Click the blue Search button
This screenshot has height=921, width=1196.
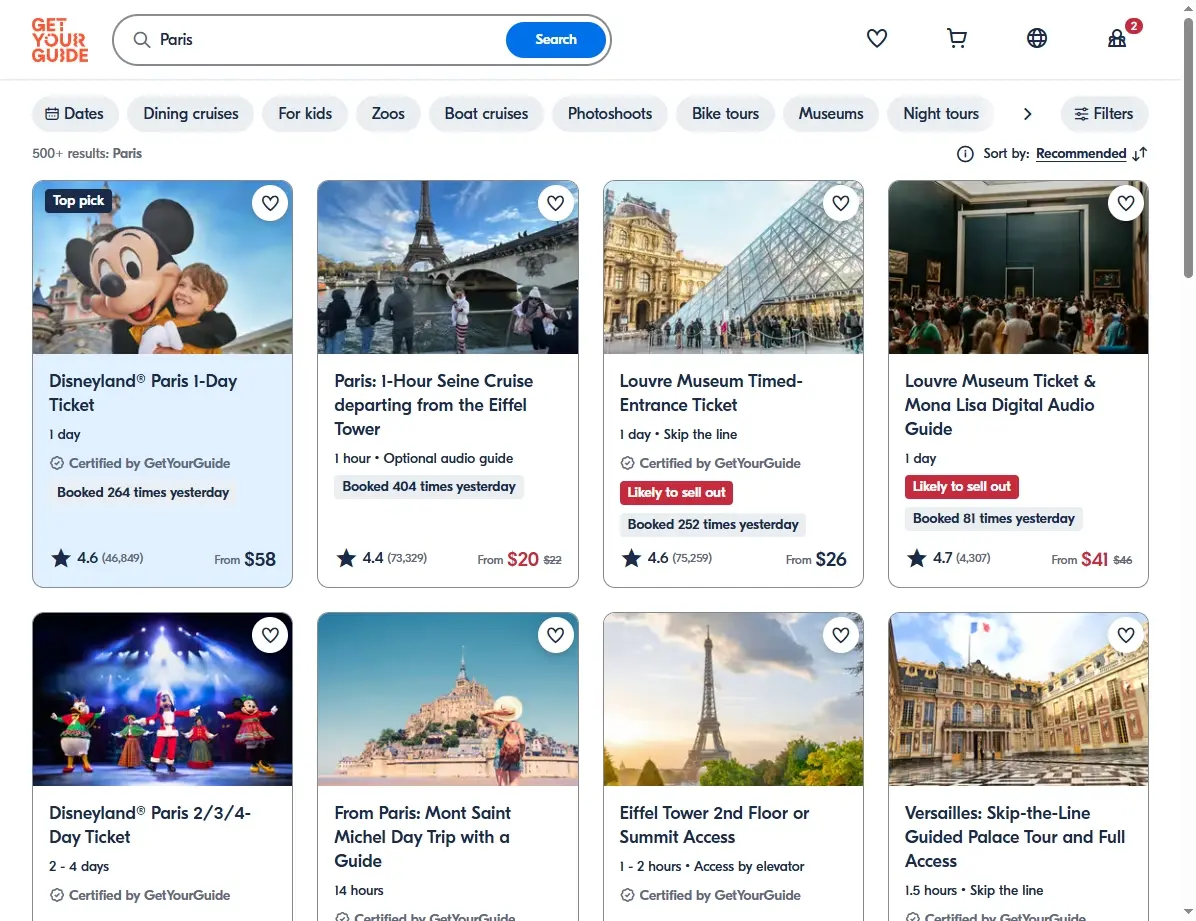point(556,40)
